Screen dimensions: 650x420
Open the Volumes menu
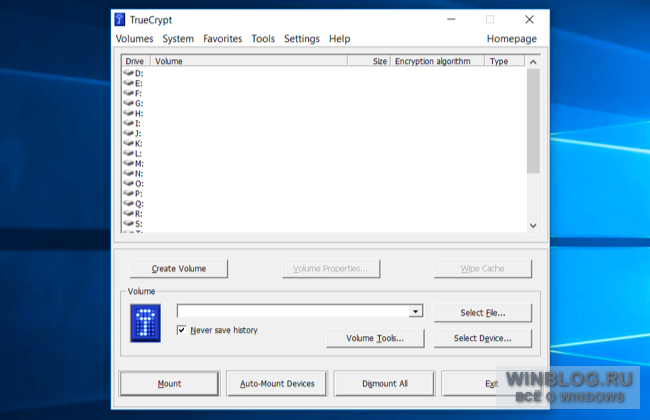click(134, 39)
